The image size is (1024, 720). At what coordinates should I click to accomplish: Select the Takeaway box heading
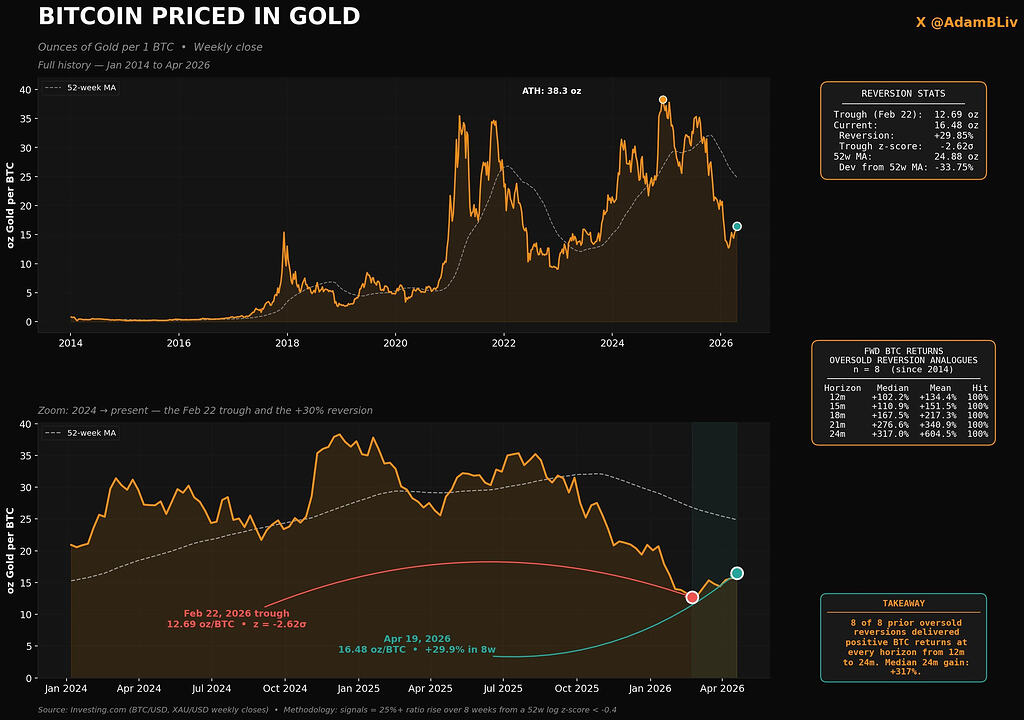(x=903, y=604)
